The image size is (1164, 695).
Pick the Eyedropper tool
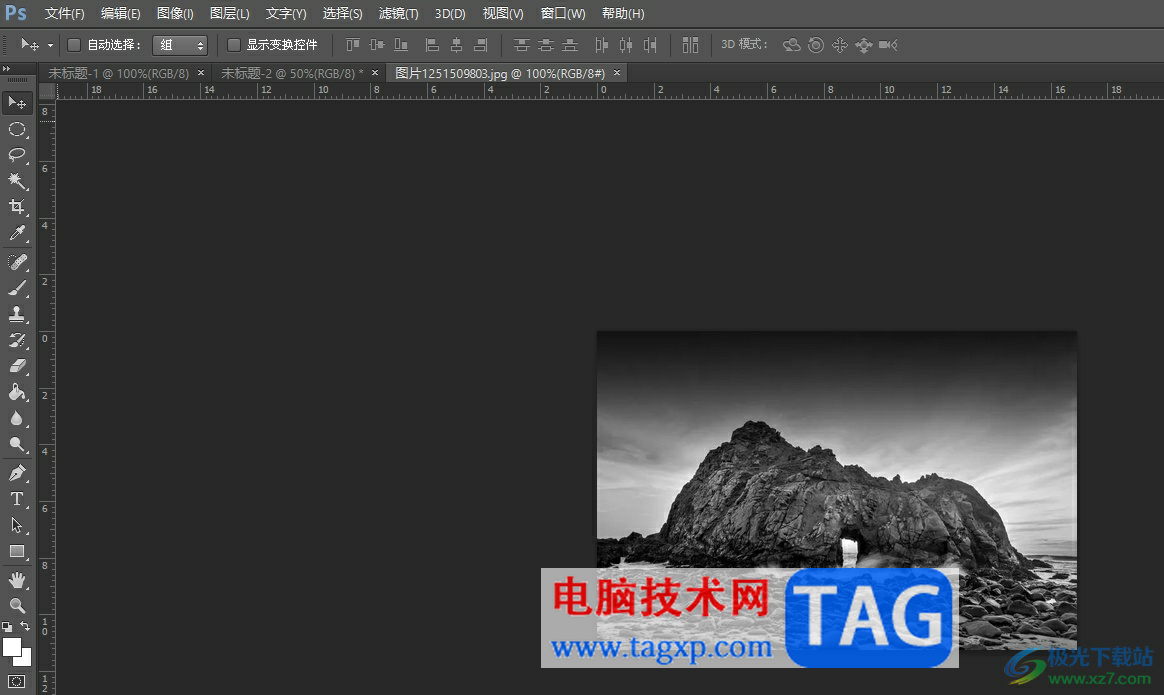pyautogui.click(x=17, y=234)
